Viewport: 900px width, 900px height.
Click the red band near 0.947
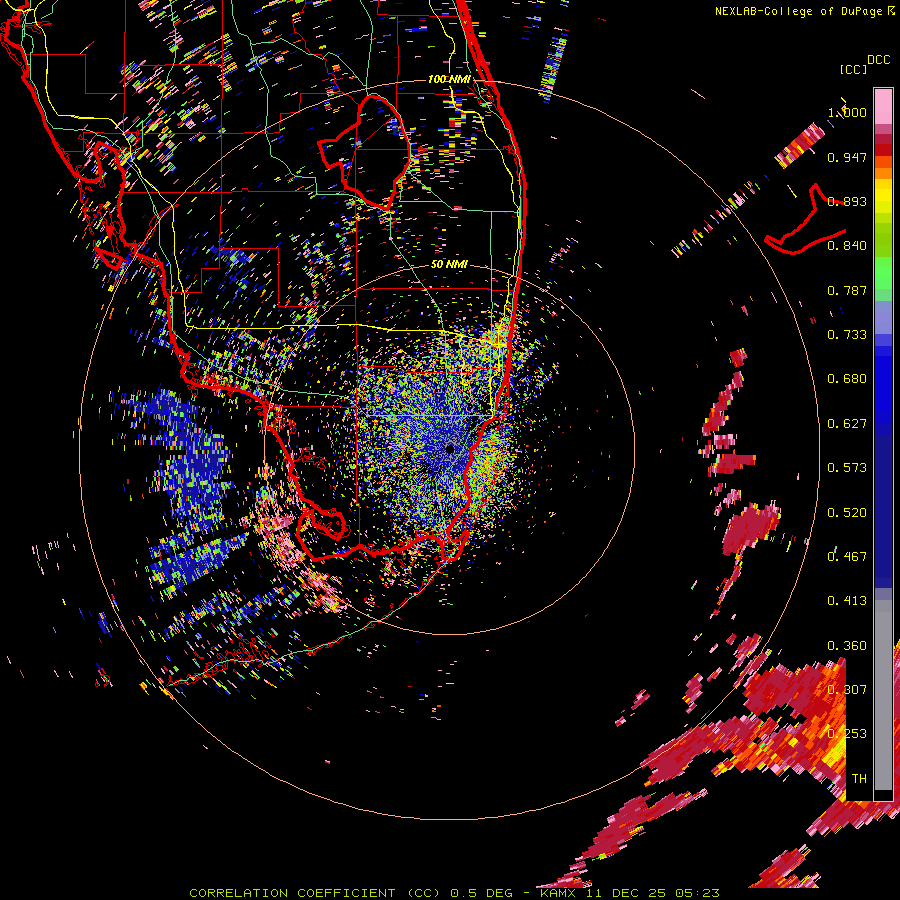(883, 150)
